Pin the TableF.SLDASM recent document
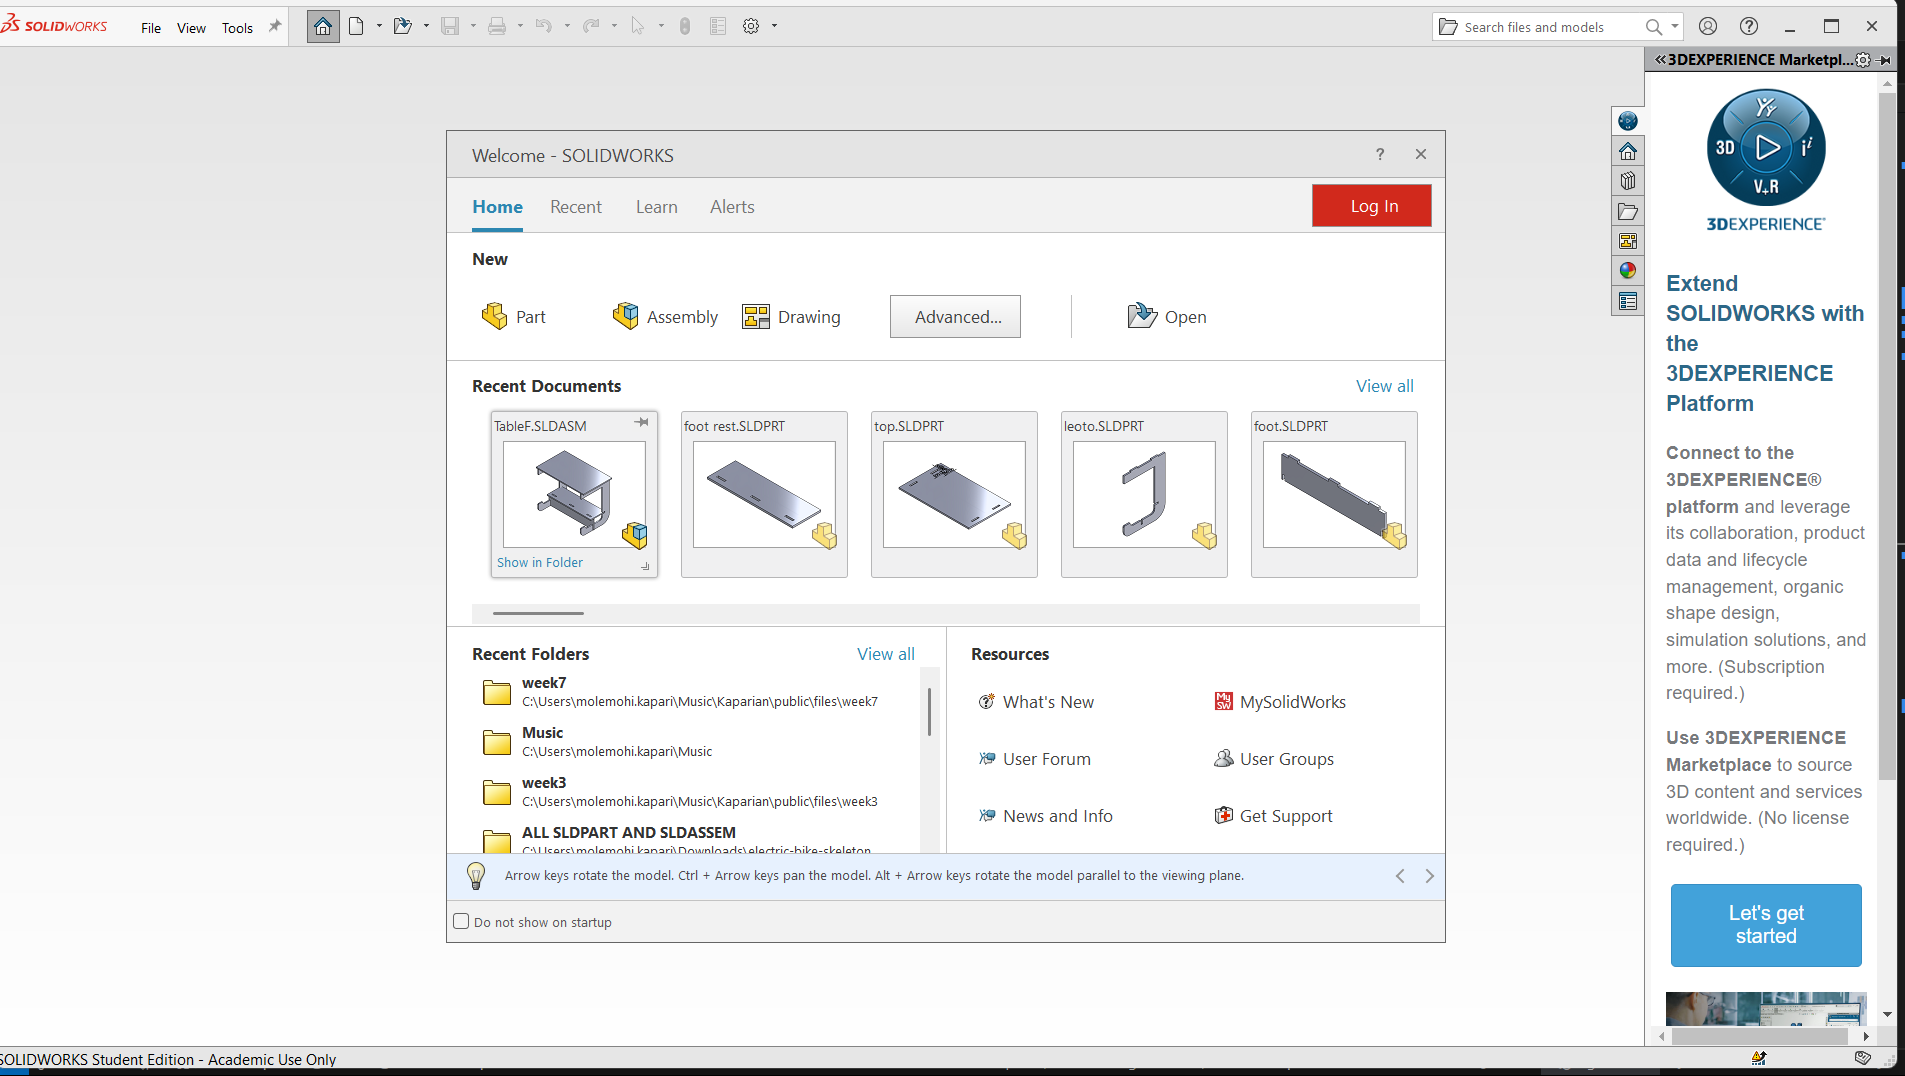1905x1076 pixels. 641,423
